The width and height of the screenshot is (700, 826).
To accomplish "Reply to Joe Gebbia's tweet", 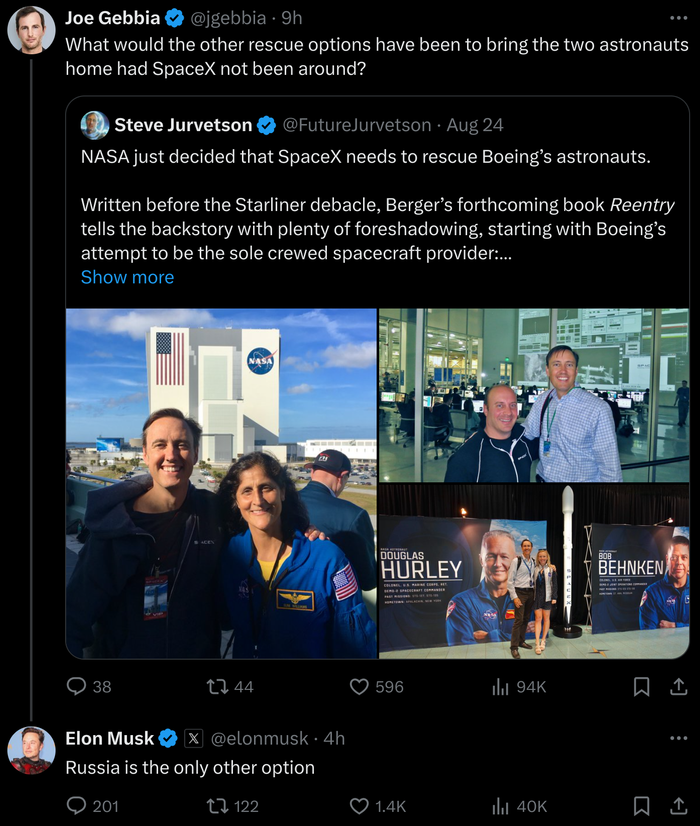I will pos(77,686).
